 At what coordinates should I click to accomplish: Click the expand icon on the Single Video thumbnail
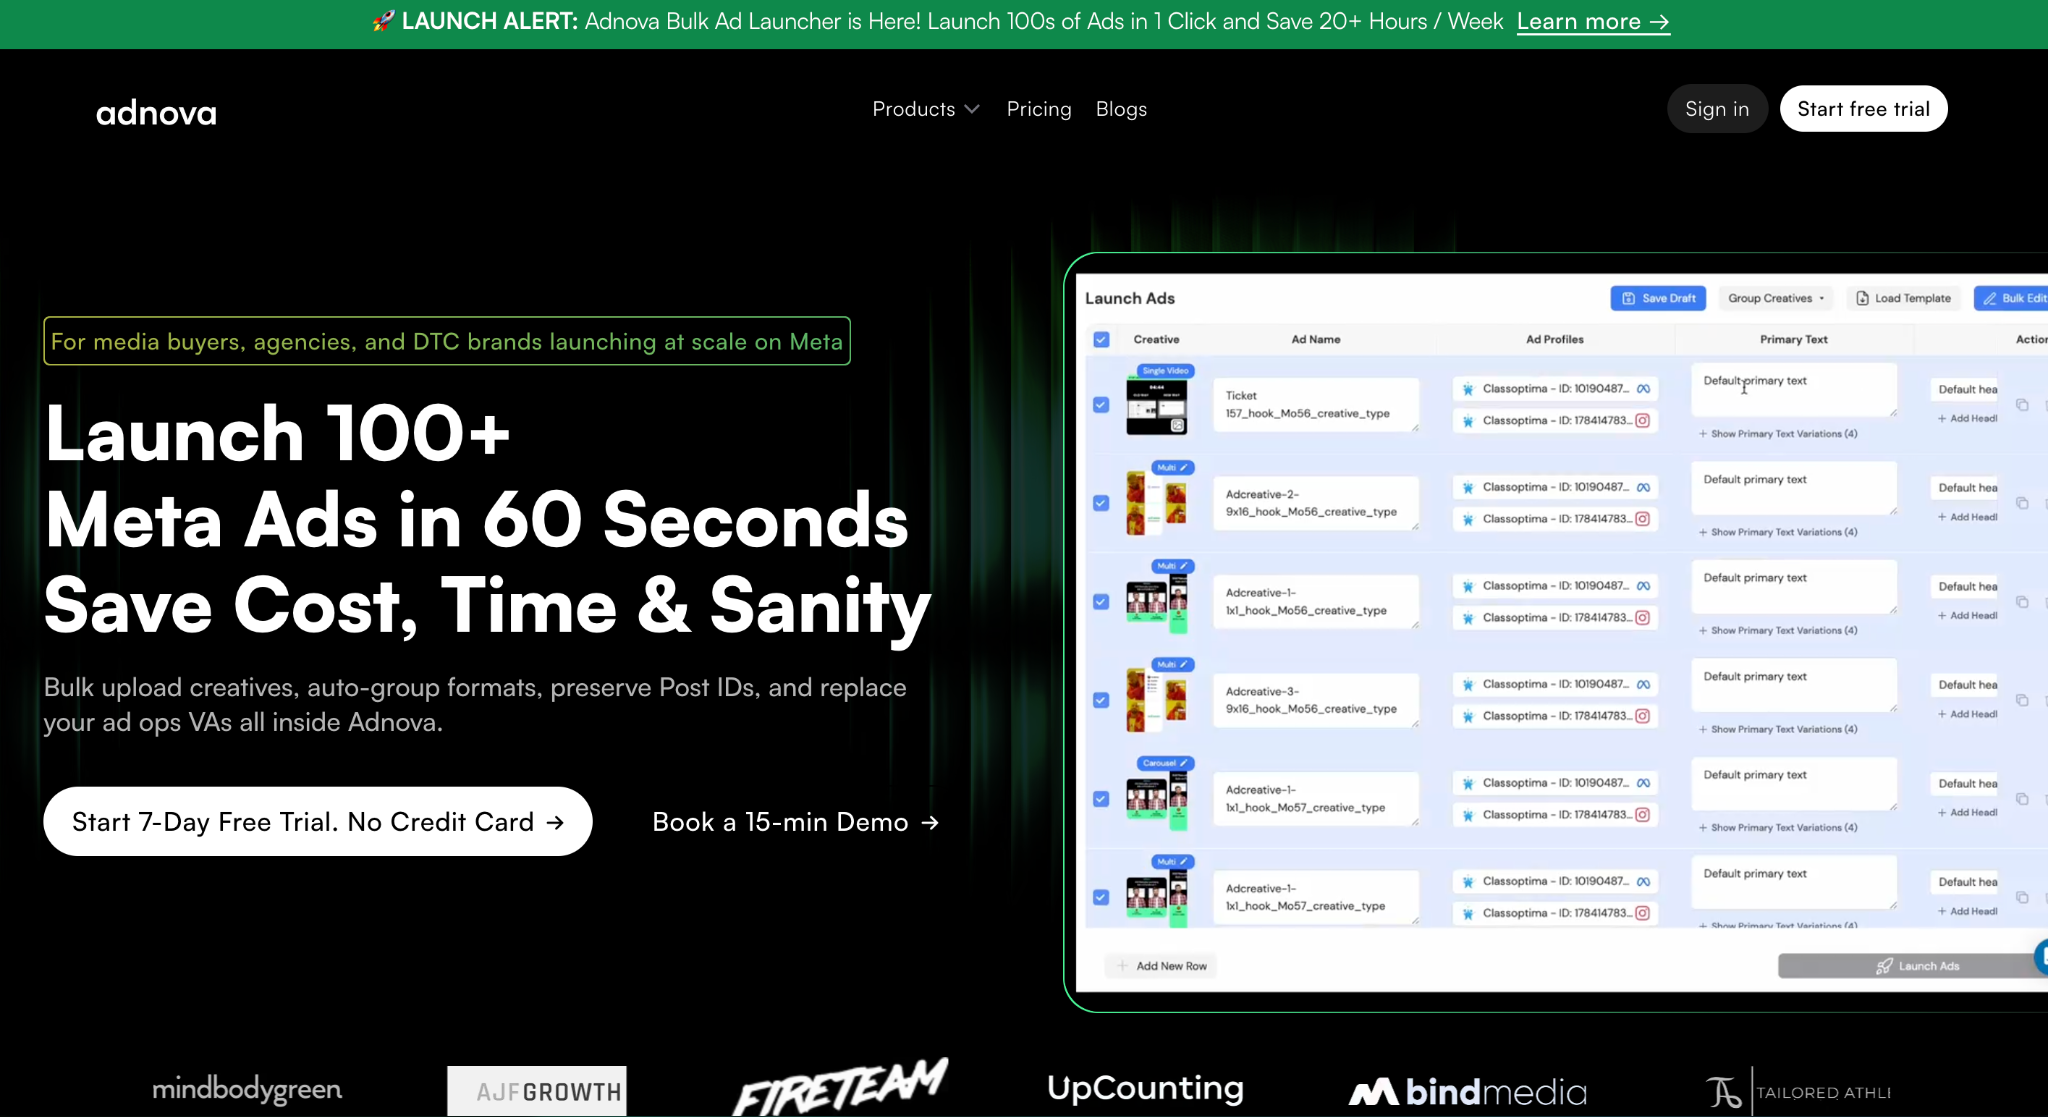click(1177, 426)
